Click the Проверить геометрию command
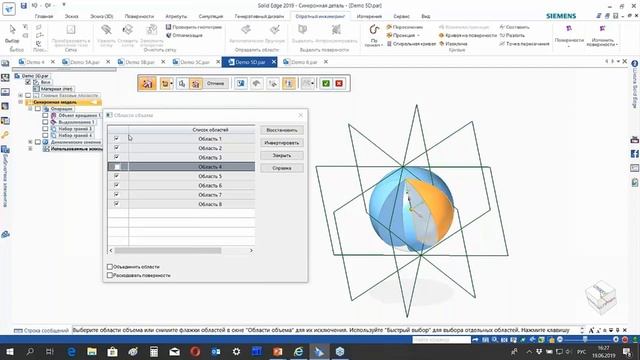The width and height of the screenshot is (640, 360). pos(194,27)
